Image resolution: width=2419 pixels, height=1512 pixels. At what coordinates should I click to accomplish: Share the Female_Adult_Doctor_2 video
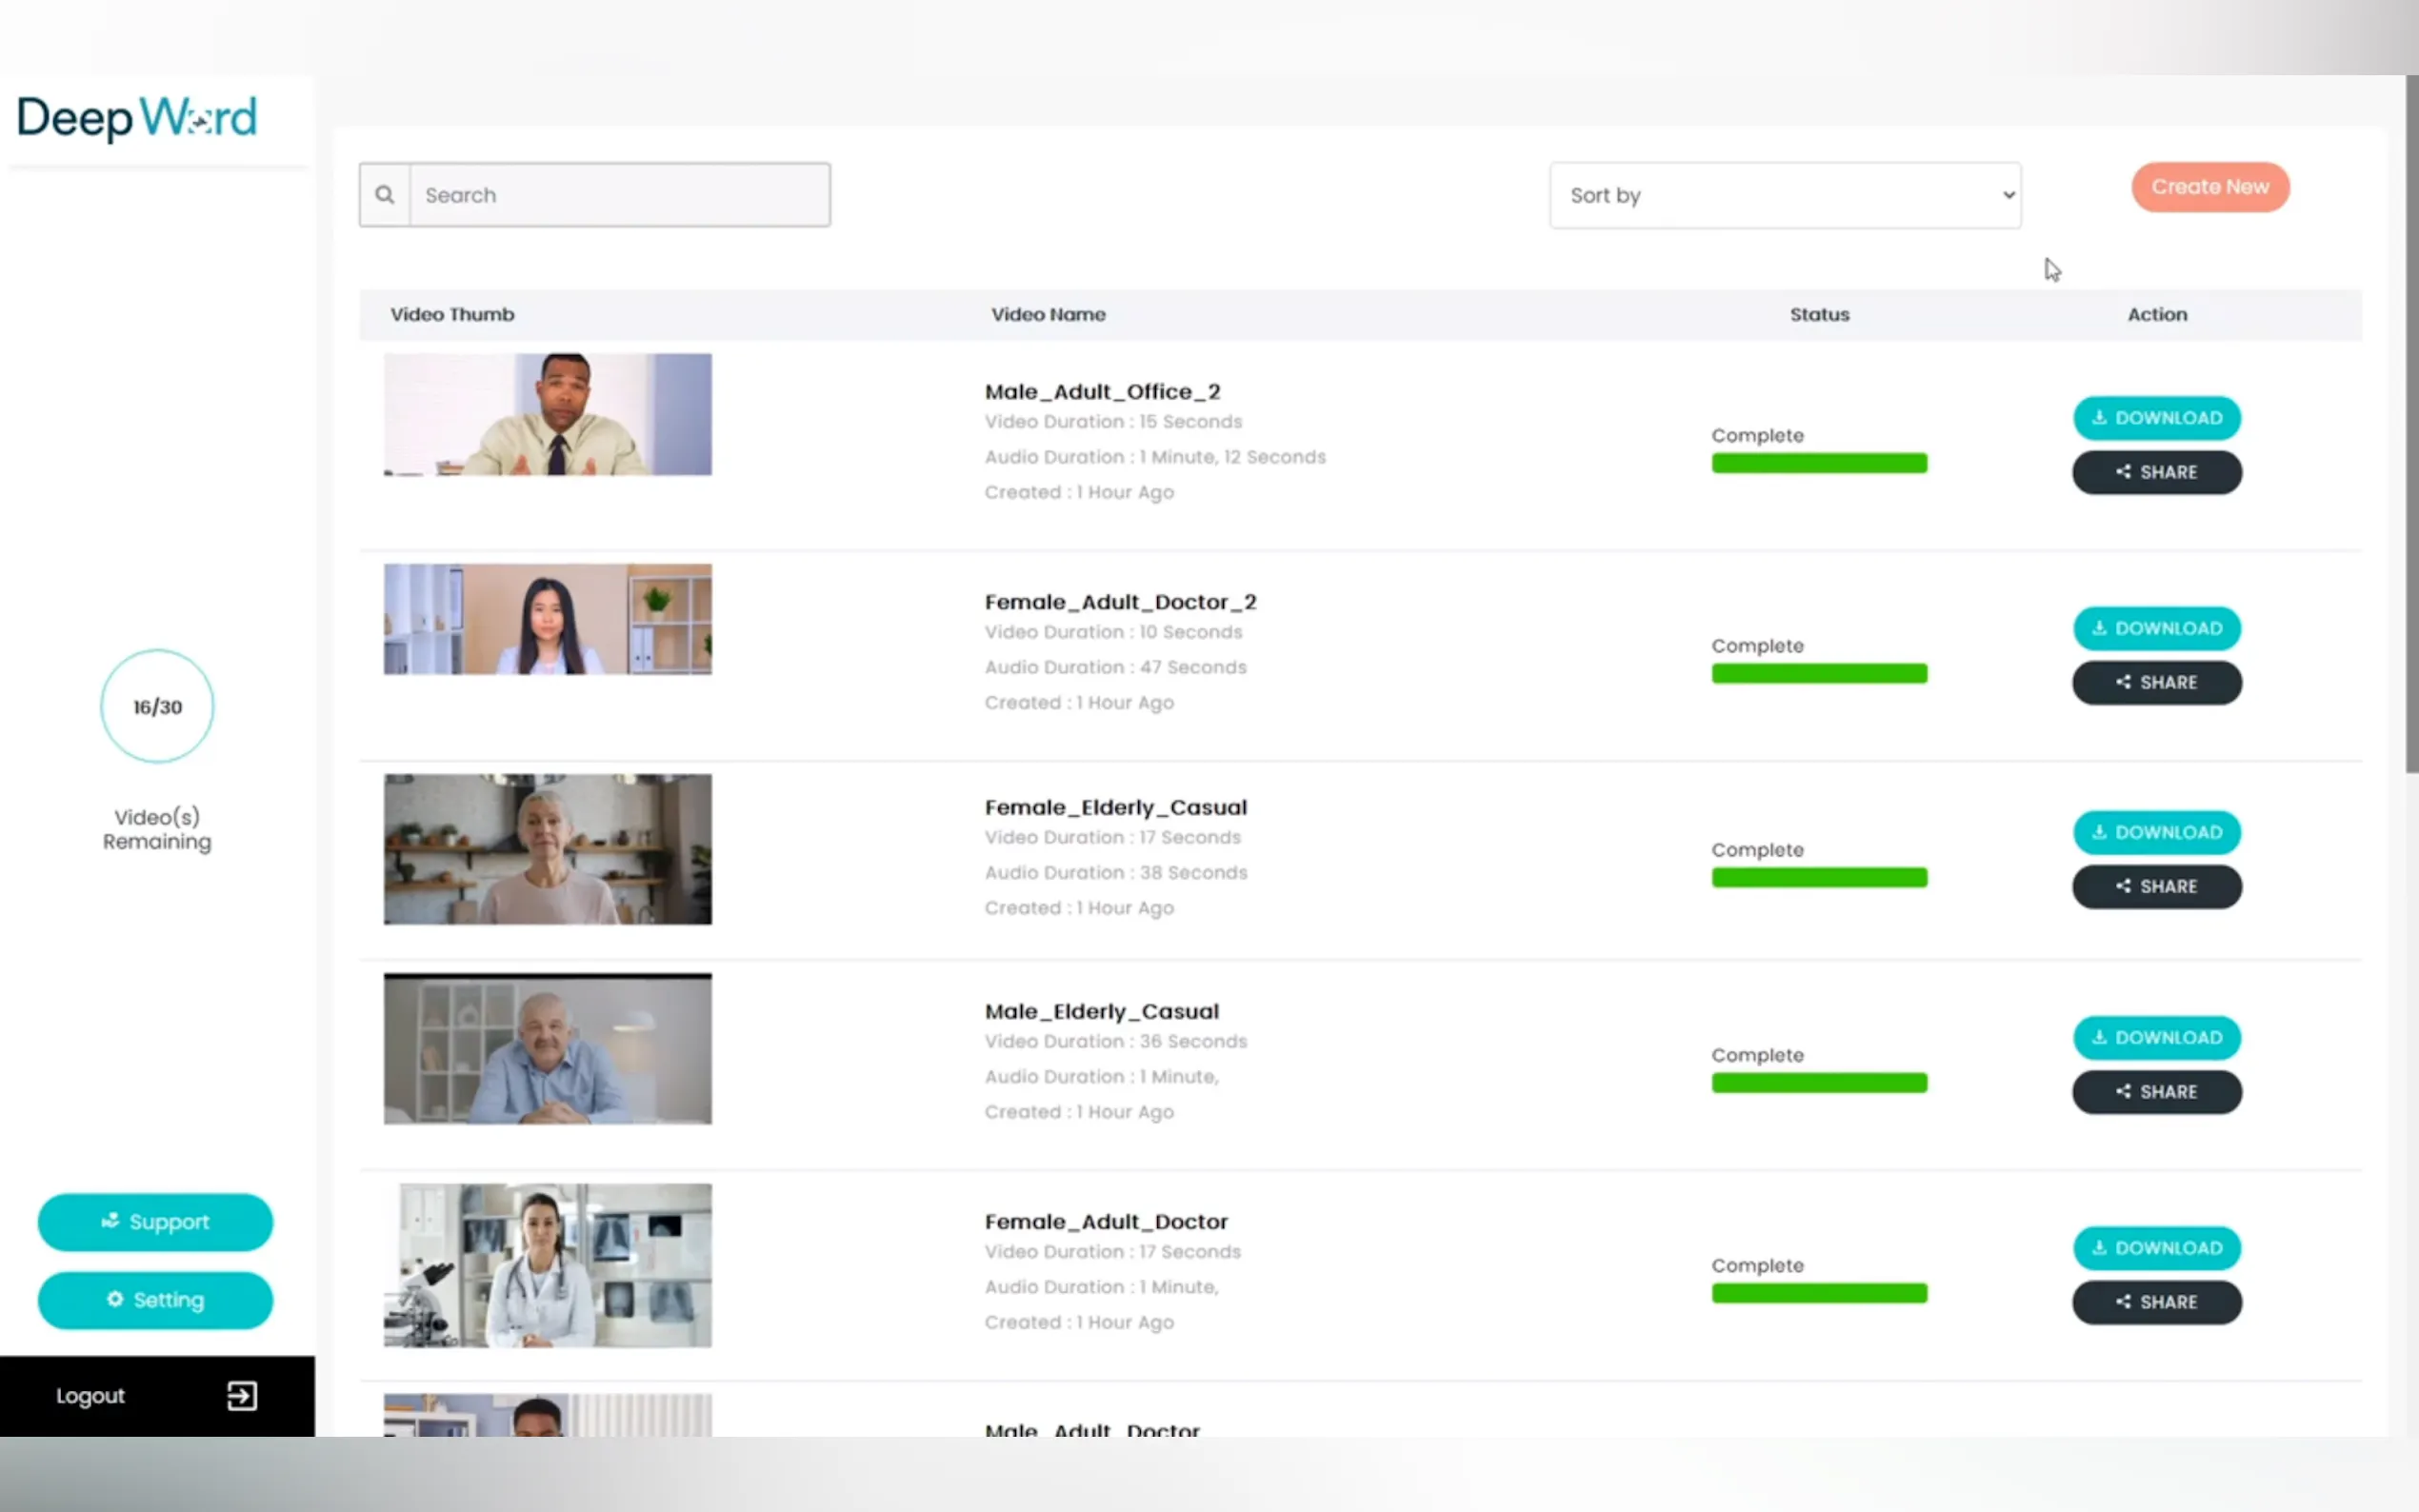click(2156, 682)
